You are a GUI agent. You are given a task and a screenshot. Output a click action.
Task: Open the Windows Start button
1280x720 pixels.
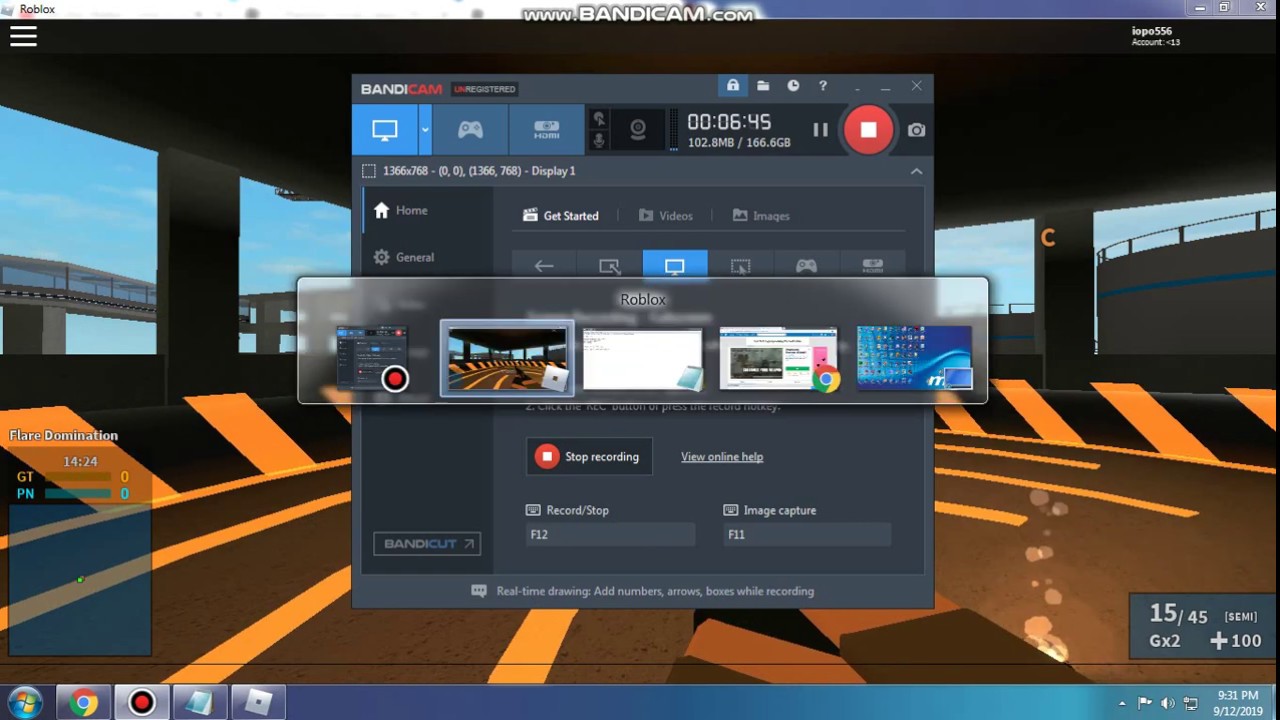[25, 702]
